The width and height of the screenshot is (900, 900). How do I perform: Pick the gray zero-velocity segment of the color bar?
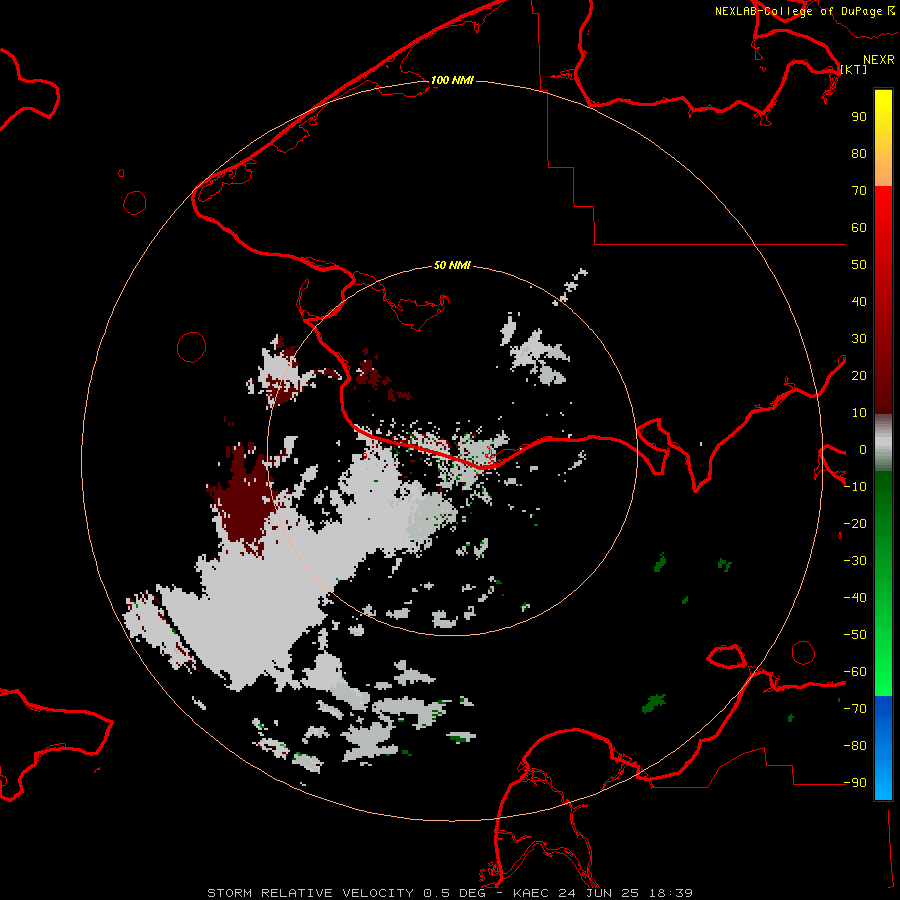tap(883, 443)
